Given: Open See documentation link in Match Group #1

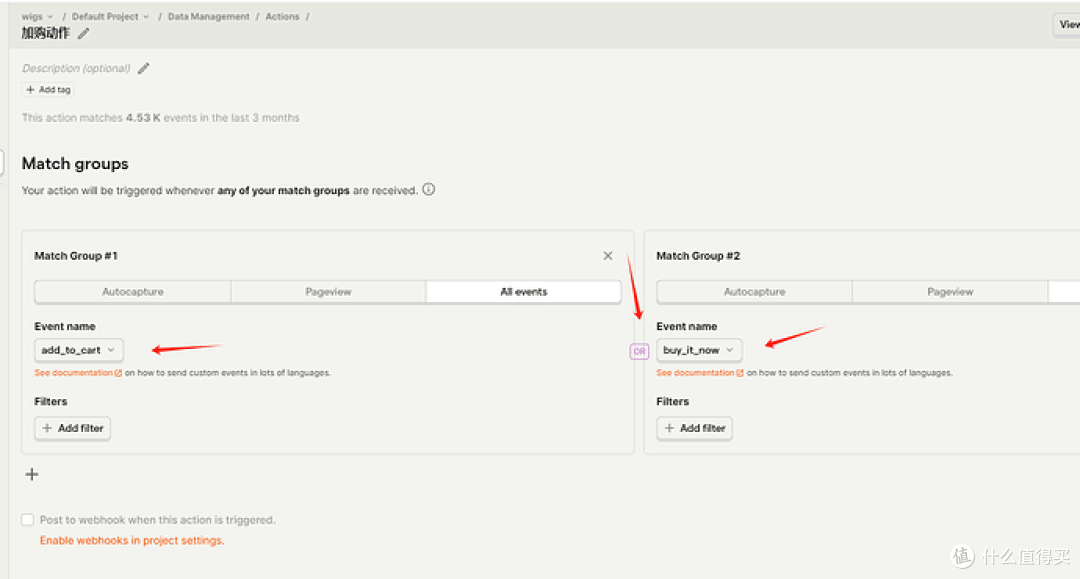Looking at the screenshot, I should pos(78,372).
